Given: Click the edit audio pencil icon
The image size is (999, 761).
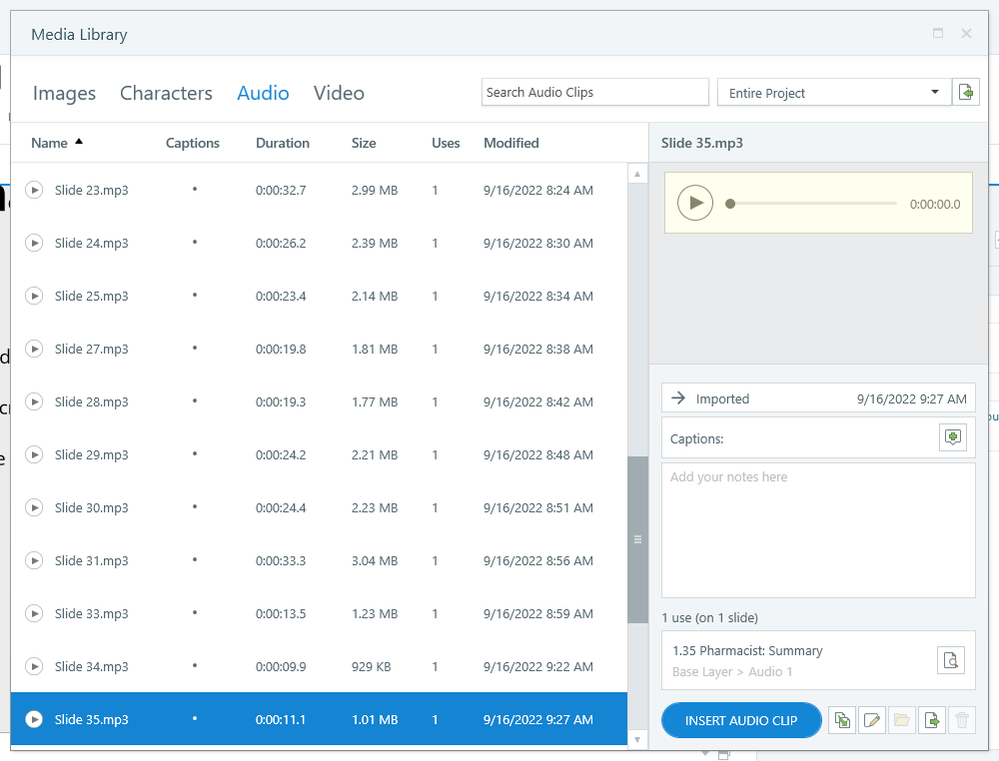Looking at the screenshot, I should point(872,720).
